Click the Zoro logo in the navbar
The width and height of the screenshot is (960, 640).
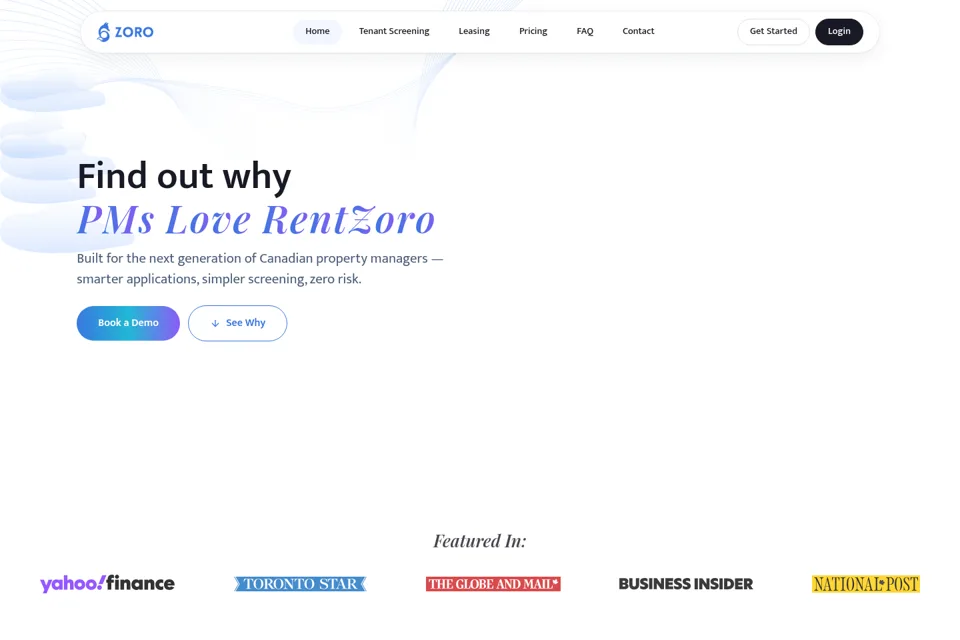point(126,32)
